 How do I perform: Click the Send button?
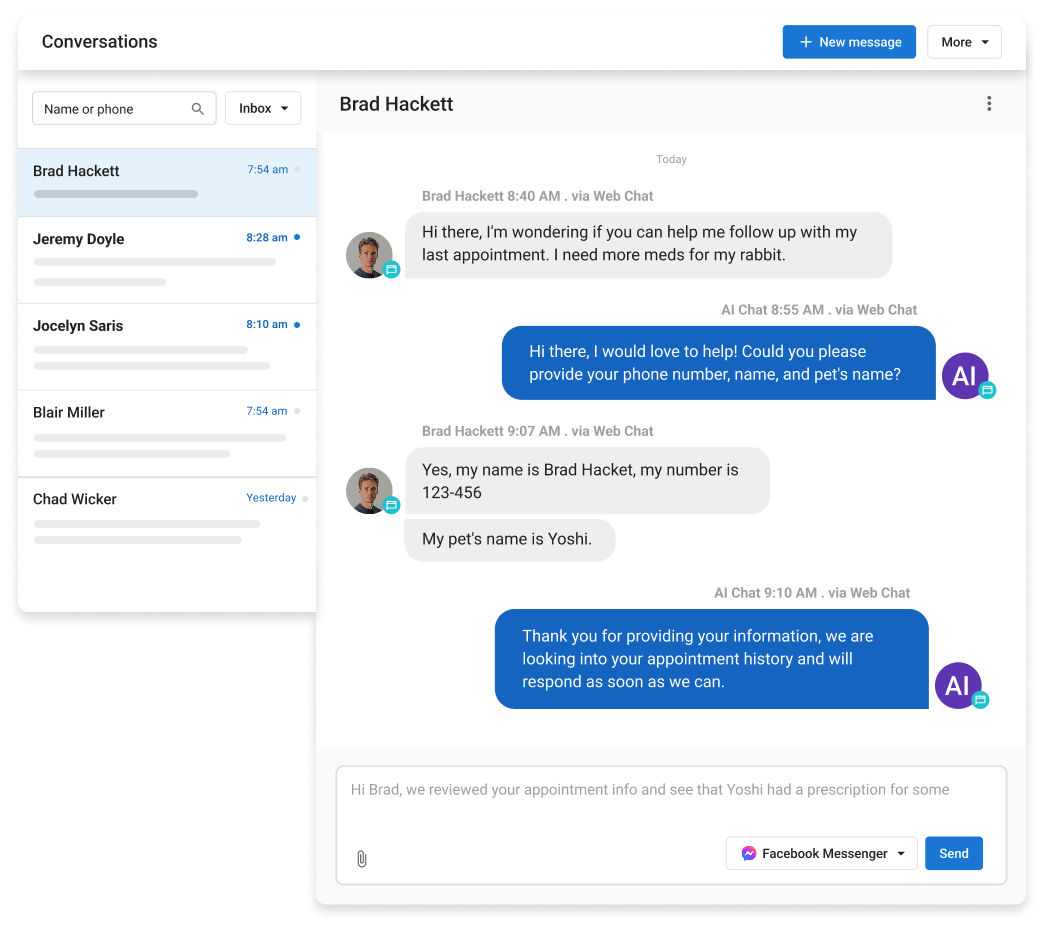[953, 853]
